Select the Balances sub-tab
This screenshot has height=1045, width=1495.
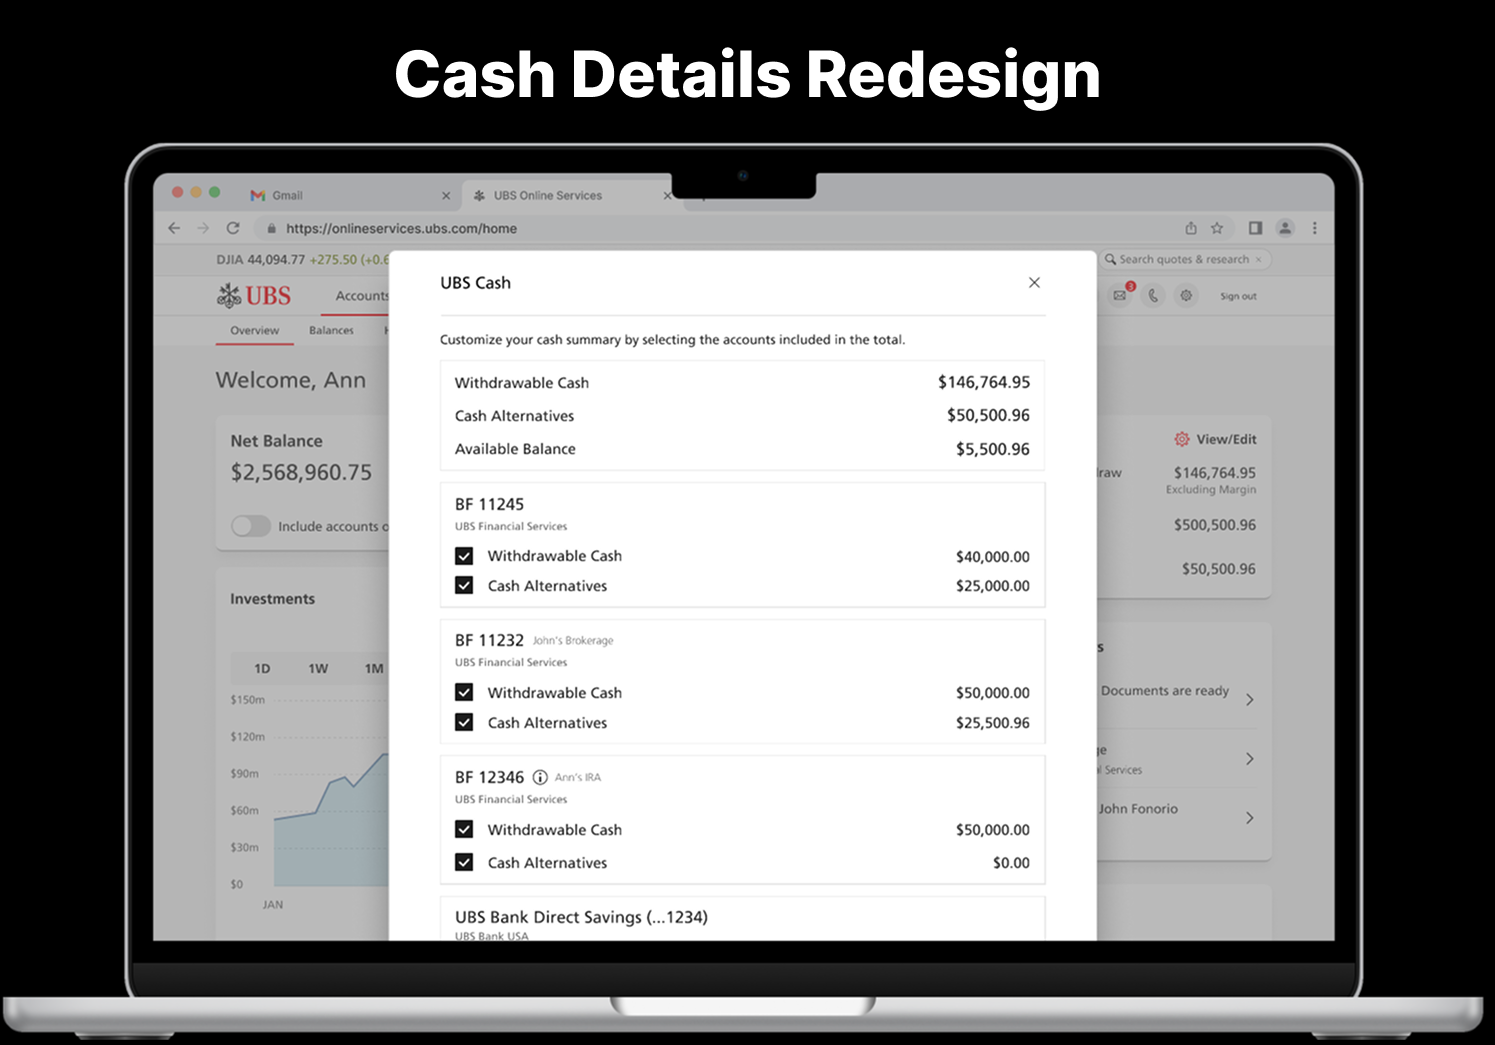331,330
